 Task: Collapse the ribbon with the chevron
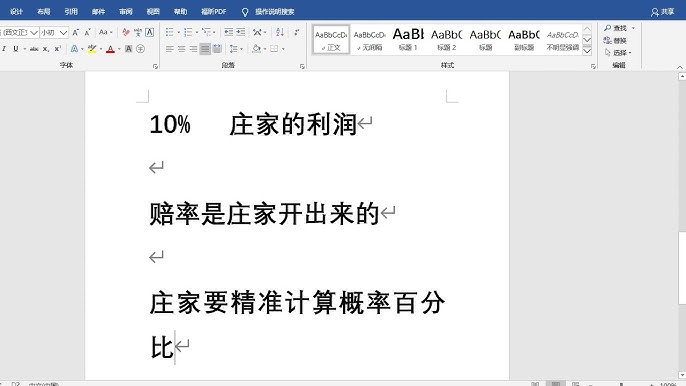pyautogui.click(x=680, y=67)
